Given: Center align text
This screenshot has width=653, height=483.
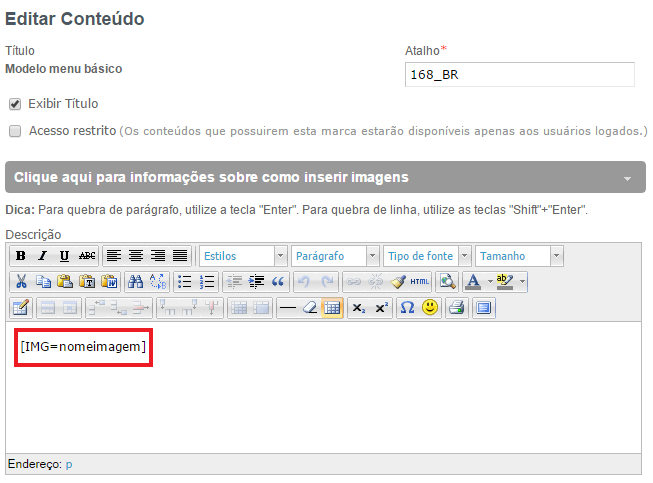Looking at the screenshot, I should coord(136,256).
